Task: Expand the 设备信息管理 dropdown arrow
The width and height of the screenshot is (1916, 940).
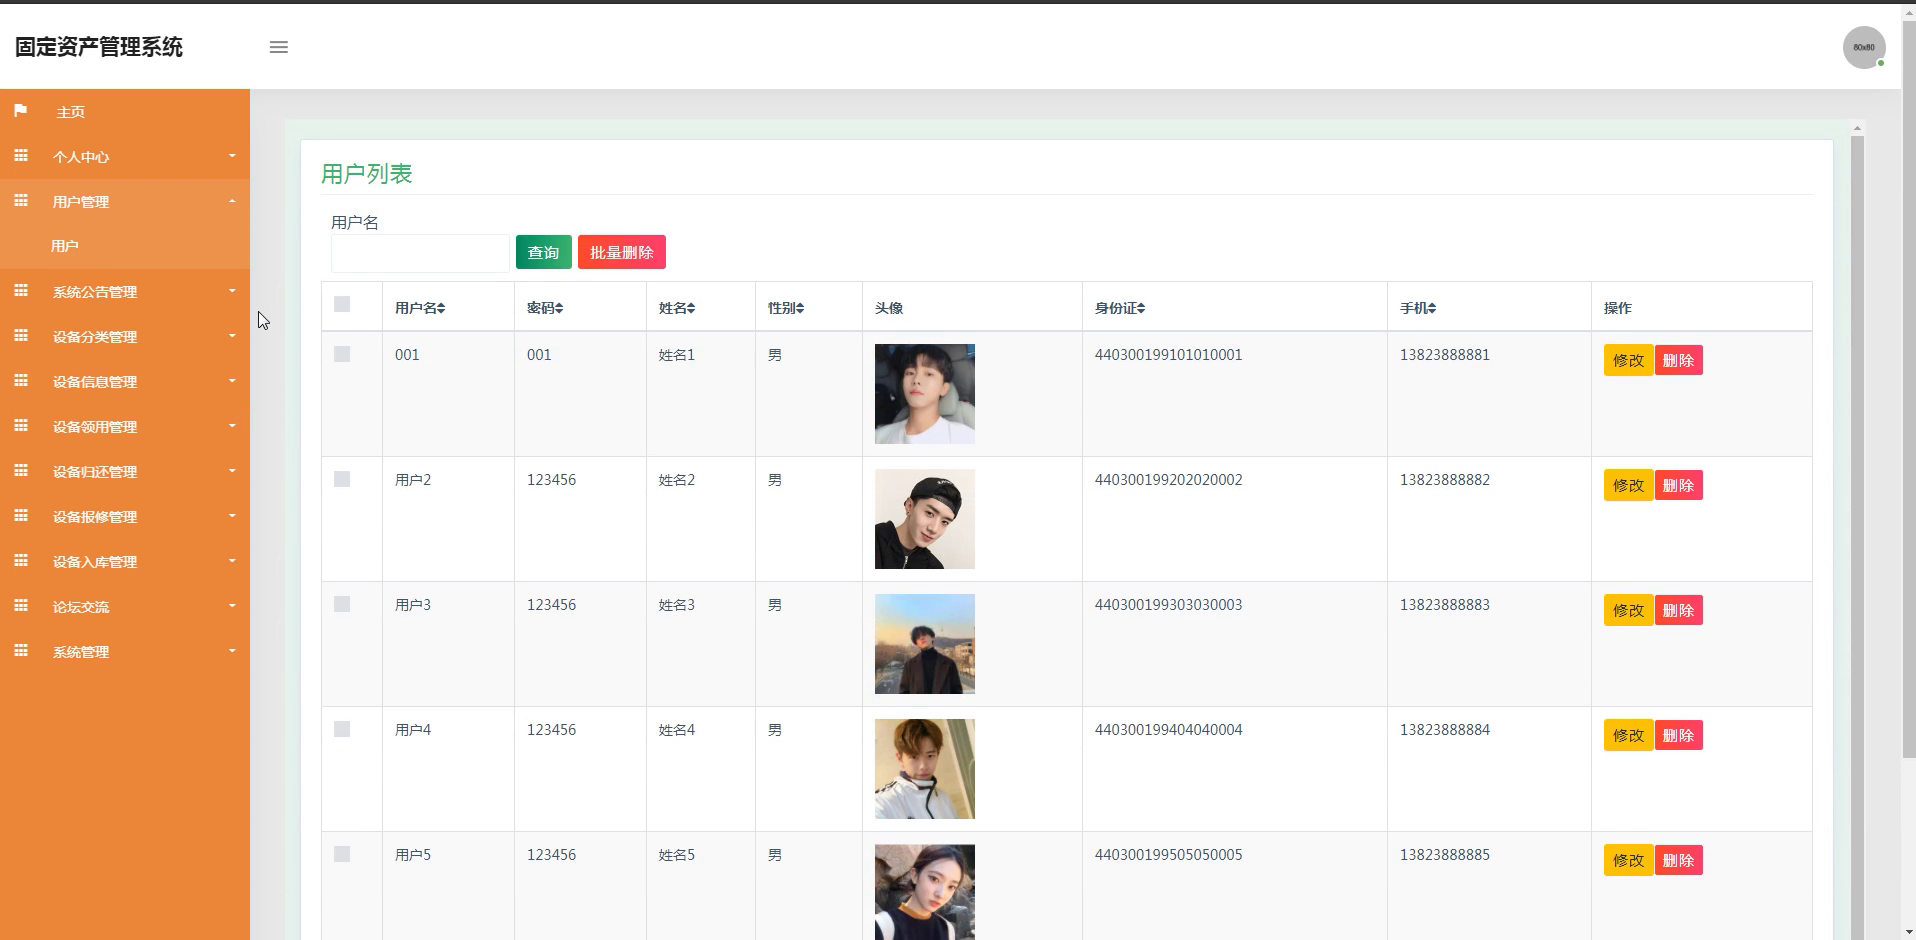Action: 232,381
